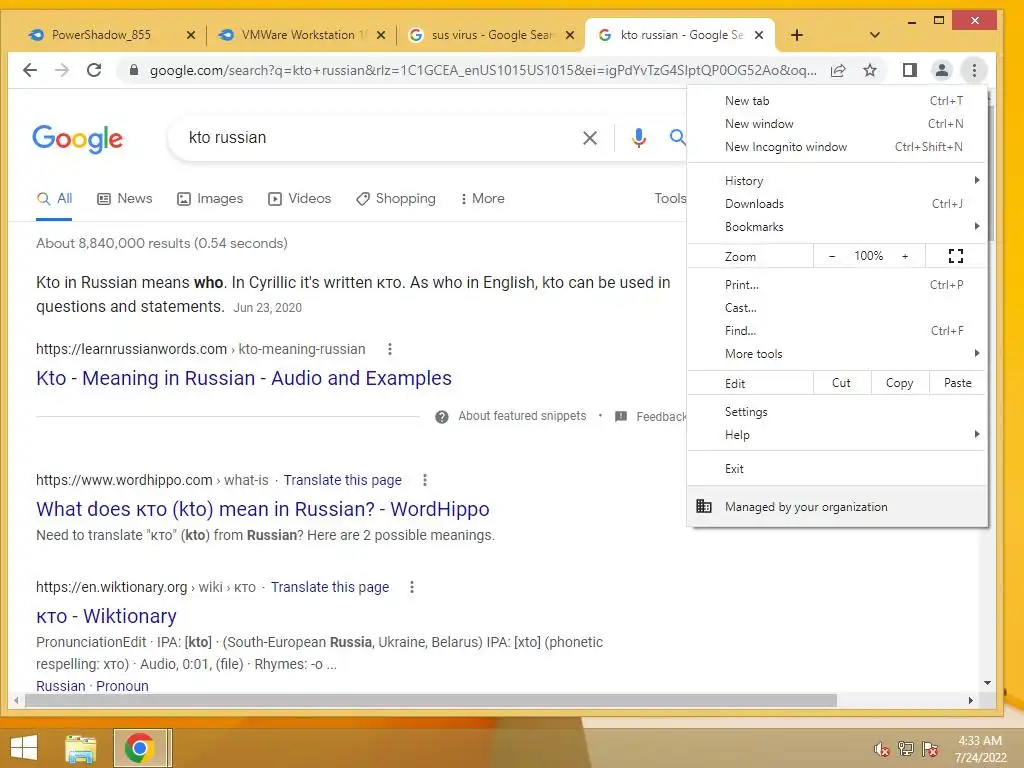
Task: Click the address bar URL
Action: pyautogui.click(x=483, y=71)
